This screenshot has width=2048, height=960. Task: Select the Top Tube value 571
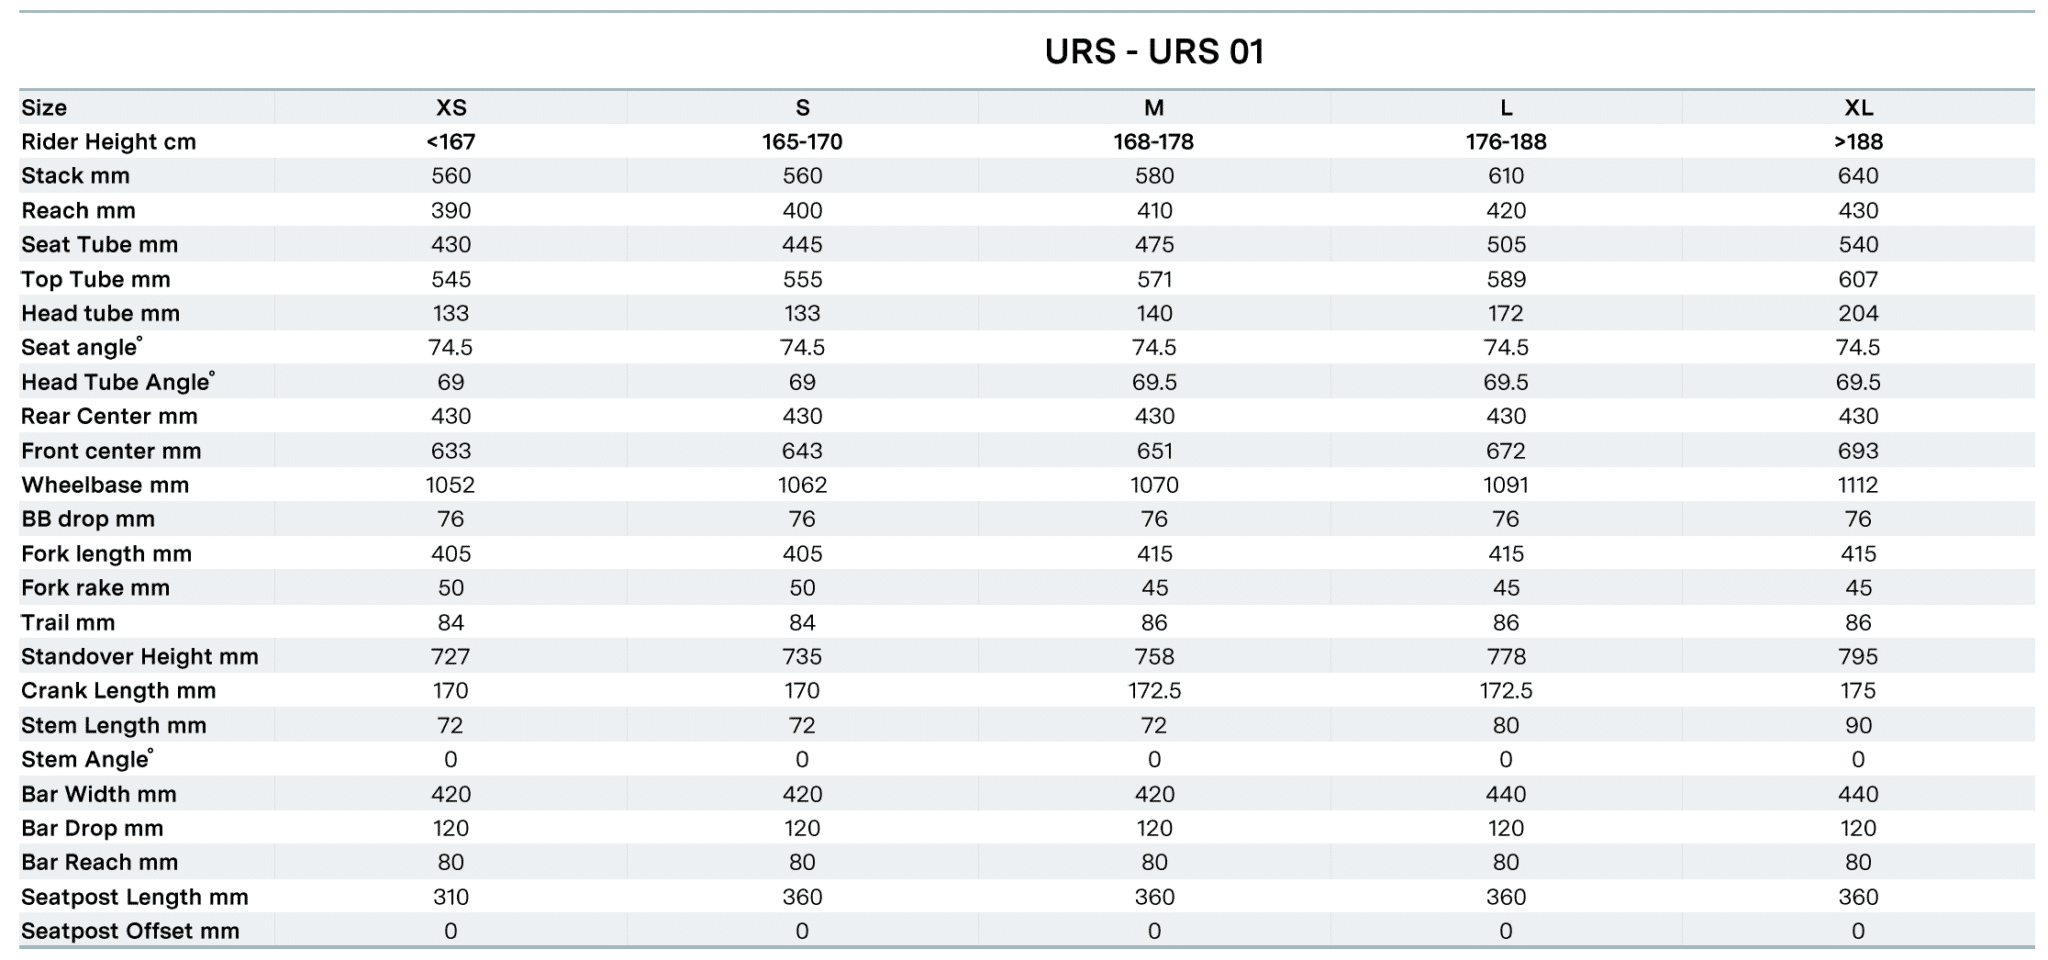[1154, 279]
